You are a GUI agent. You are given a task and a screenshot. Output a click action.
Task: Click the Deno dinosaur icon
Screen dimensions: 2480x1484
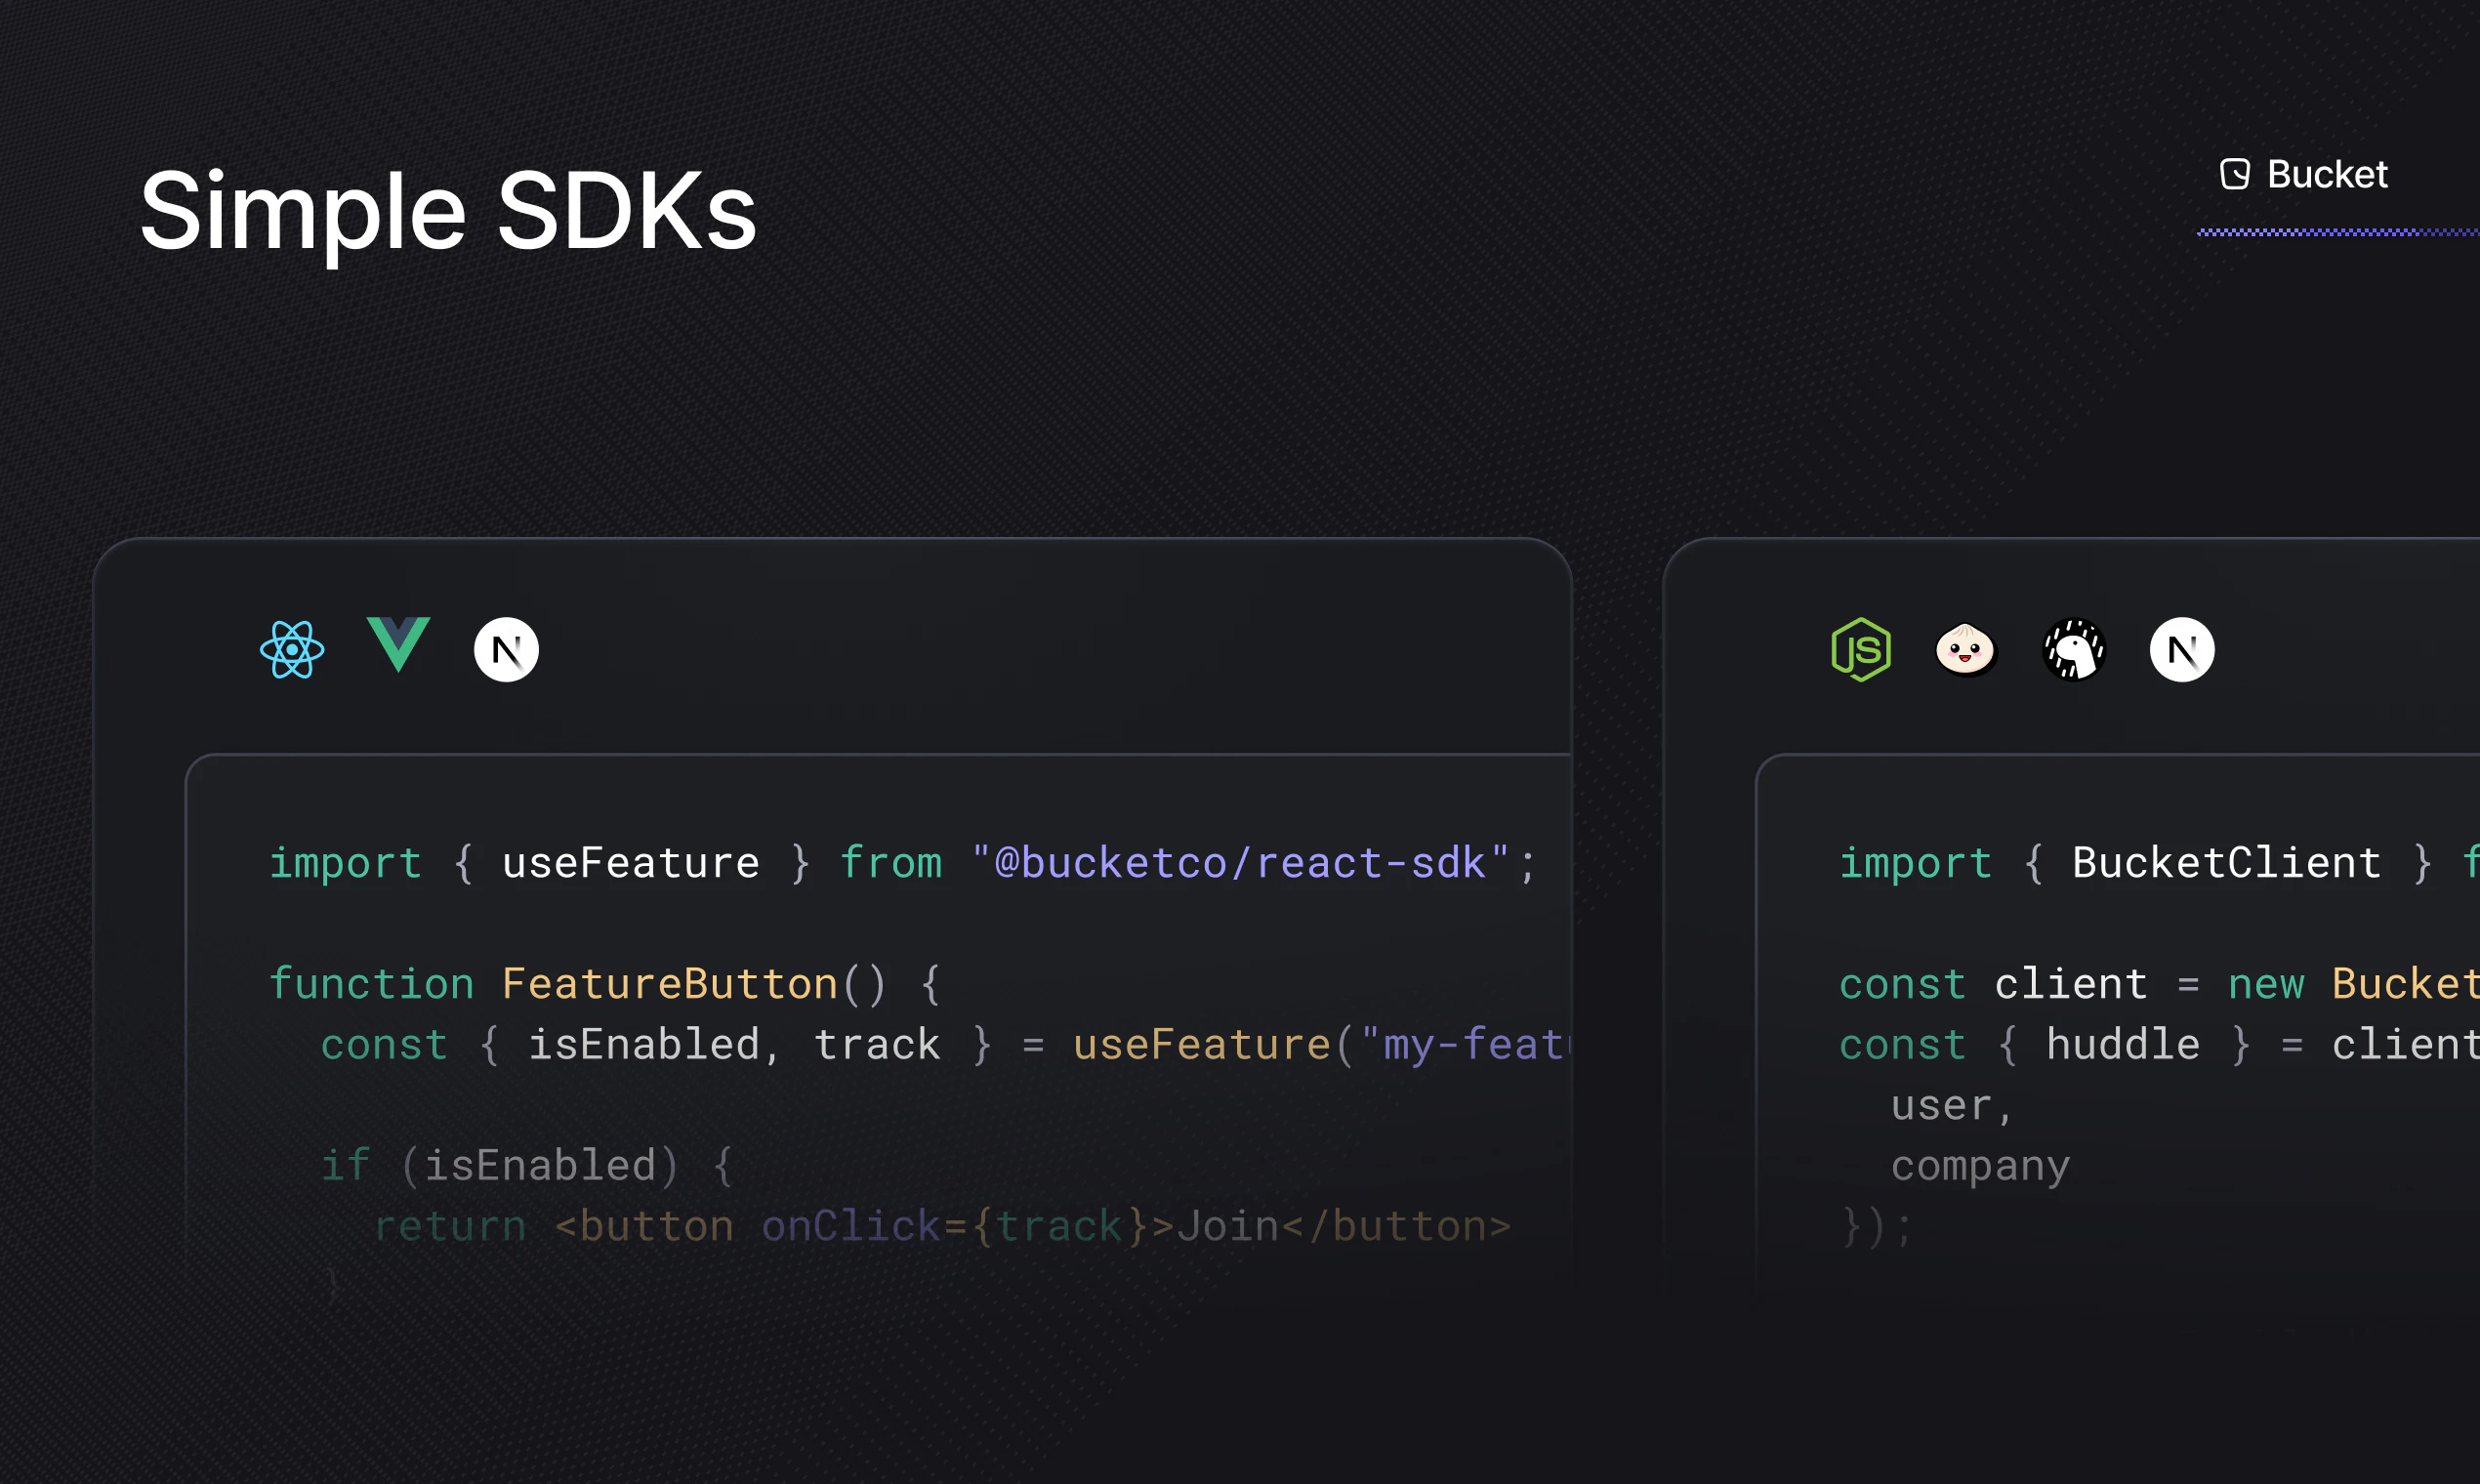point(2075,649)
